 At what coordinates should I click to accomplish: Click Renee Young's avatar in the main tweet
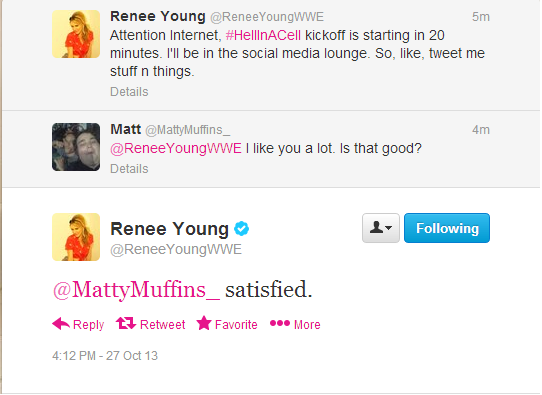(76, 237)
